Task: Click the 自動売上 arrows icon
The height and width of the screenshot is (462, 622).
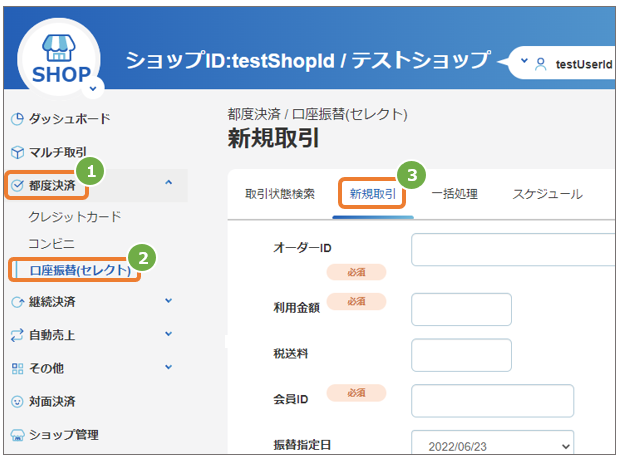Action: coord(17,335)
